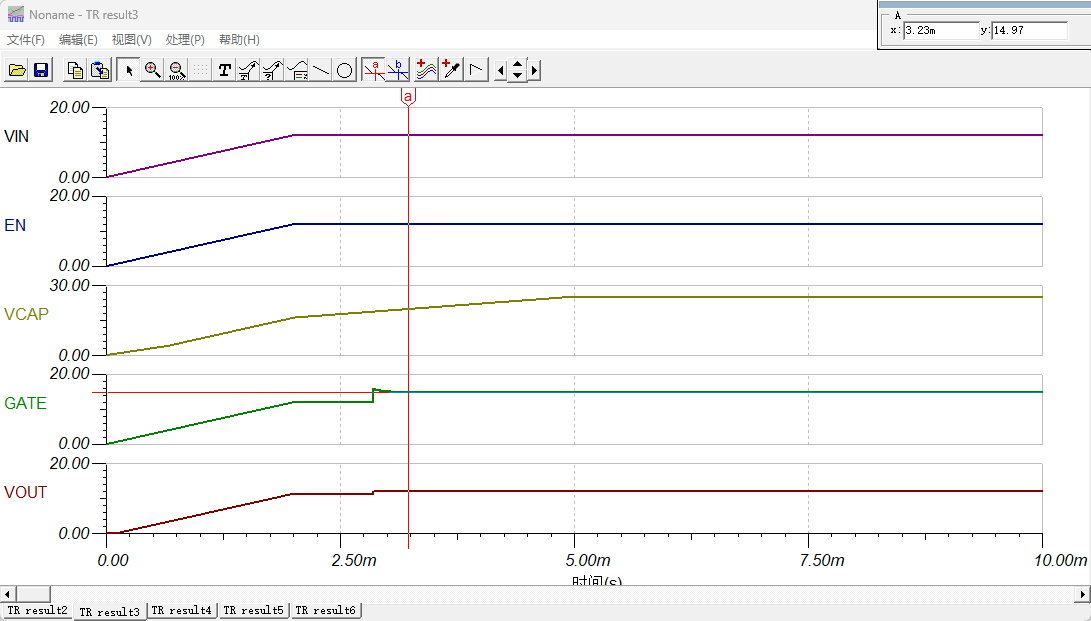
Task: Click the add more curves icon
Action: pos(426,70)
